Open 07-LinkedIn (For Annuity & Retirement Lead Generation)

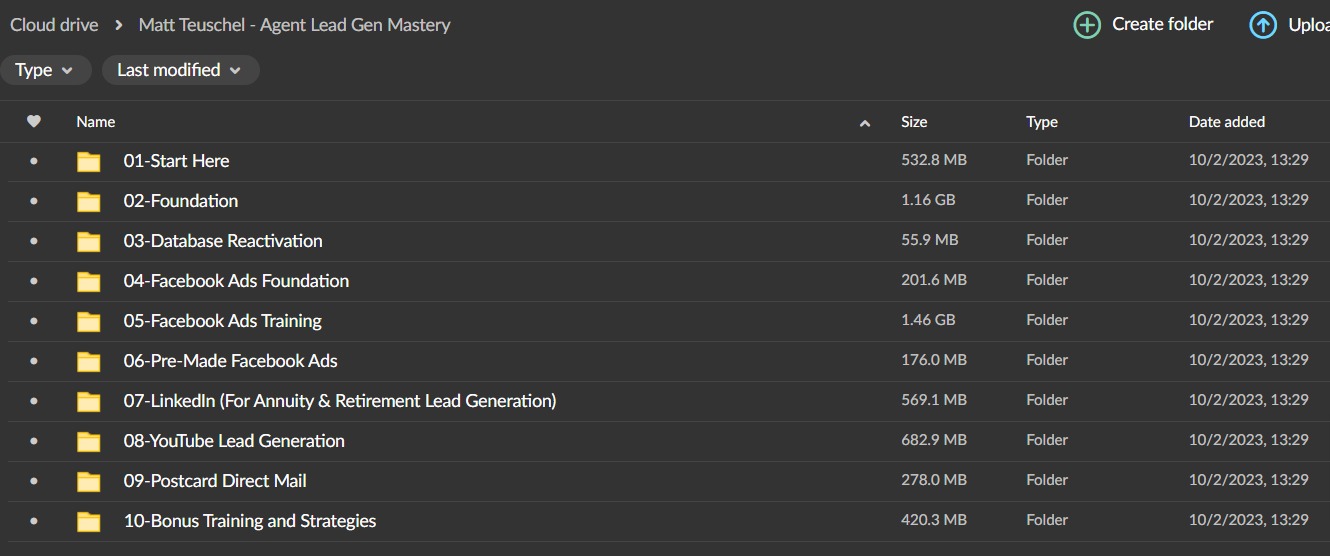point(340,401)
